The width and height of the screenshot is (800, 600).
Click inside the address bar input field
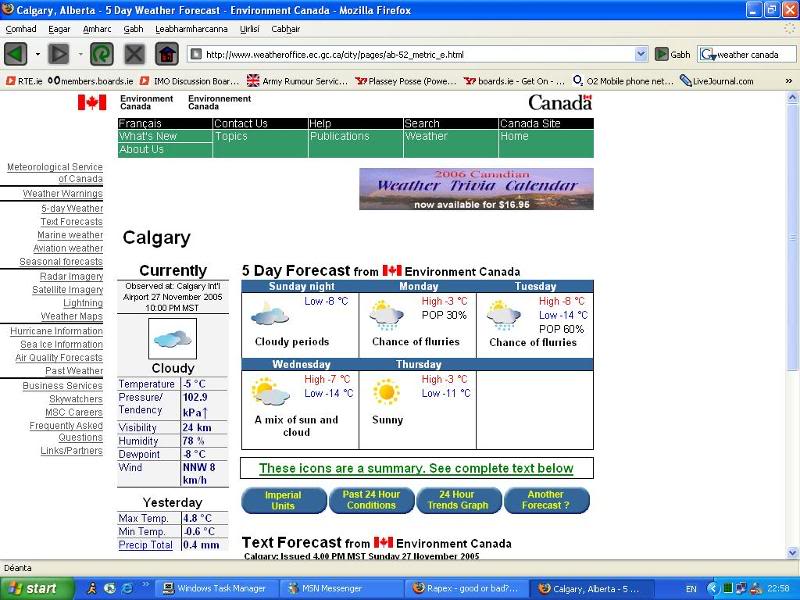pyautogui.click(x=400, y=54)
